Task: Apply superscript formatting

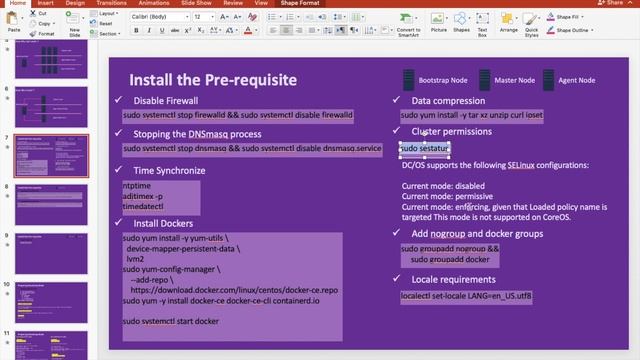Action: pyautogui.click(x=188, y=31)
